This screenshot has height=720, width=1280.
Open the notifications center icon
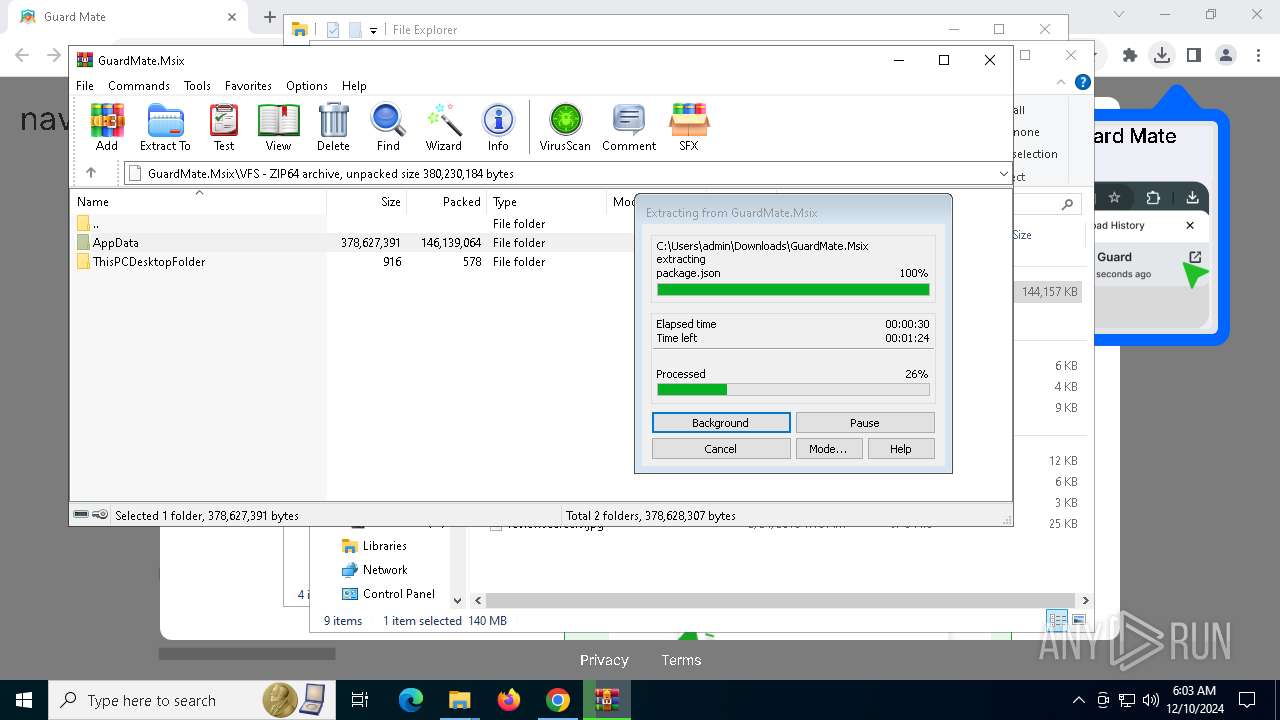point(1247,700)
